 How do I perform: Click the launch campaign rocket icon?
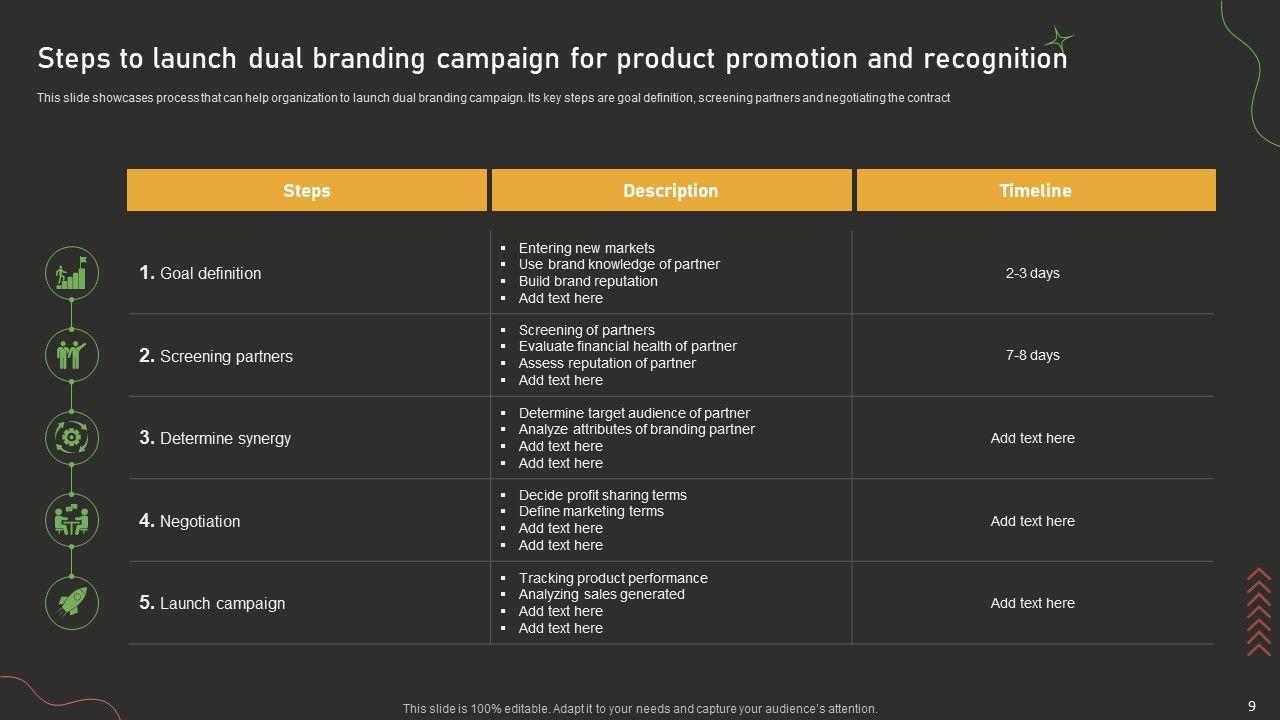click(72, 603)
